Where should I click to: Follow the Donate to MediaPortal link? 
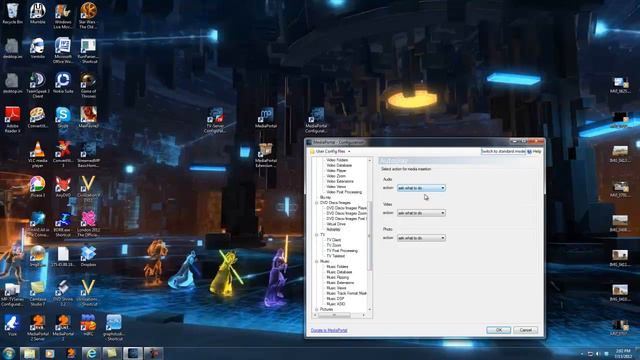click(x=329, y=330)
